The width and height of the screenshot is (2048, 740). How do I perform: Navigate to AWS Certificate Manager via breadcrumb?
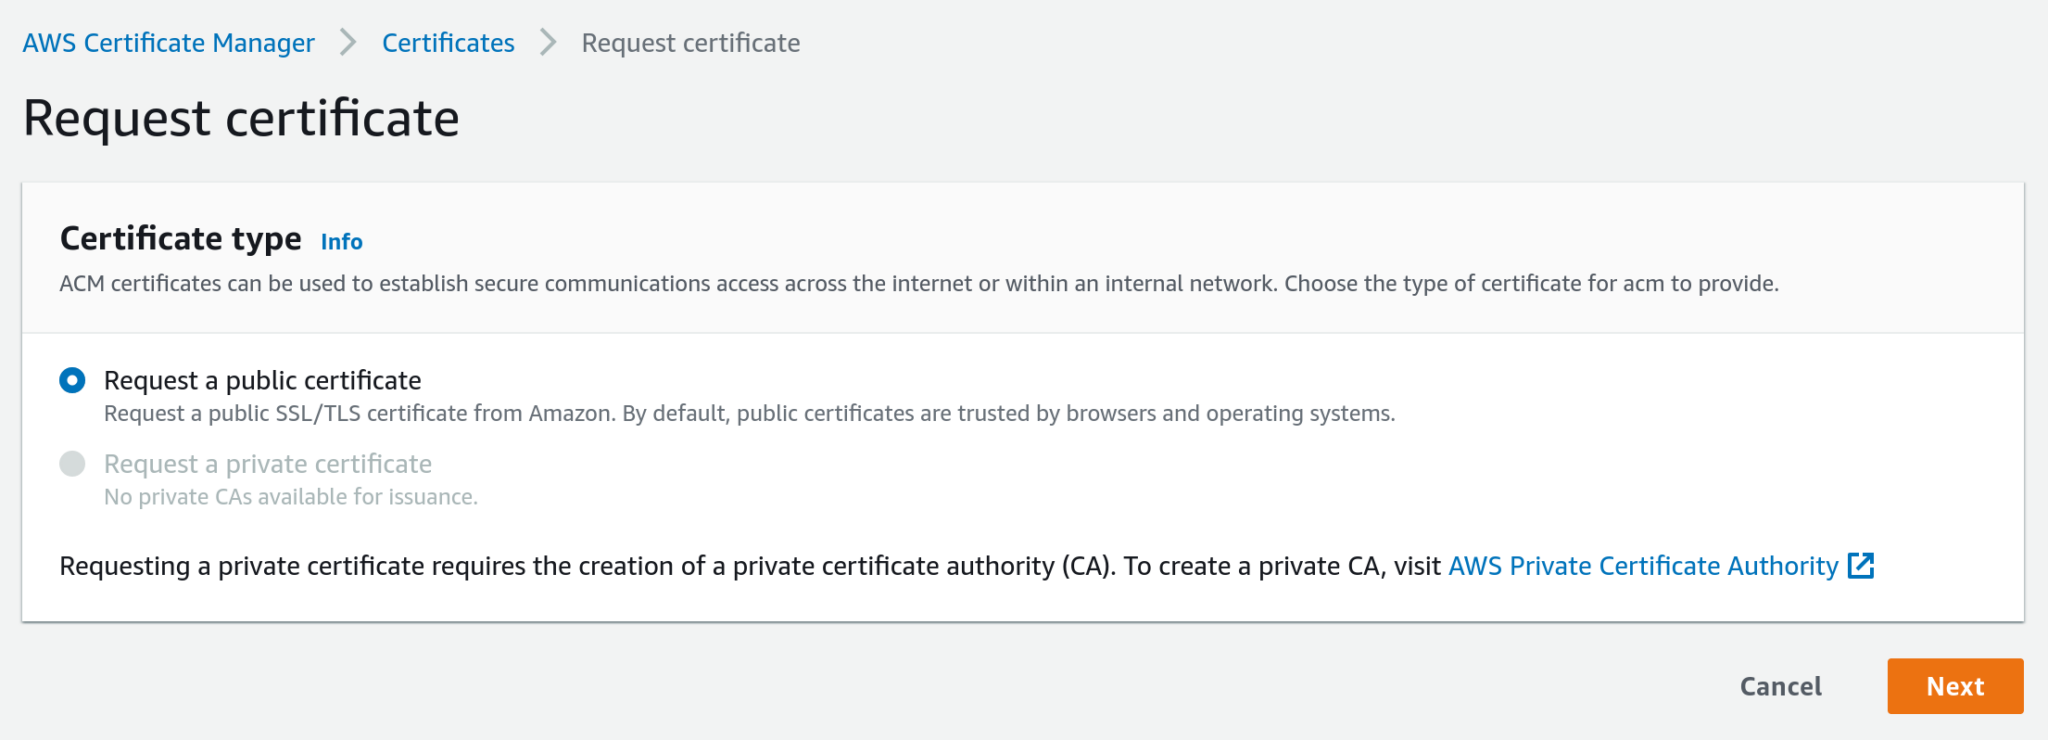click(x=168, y=42)
